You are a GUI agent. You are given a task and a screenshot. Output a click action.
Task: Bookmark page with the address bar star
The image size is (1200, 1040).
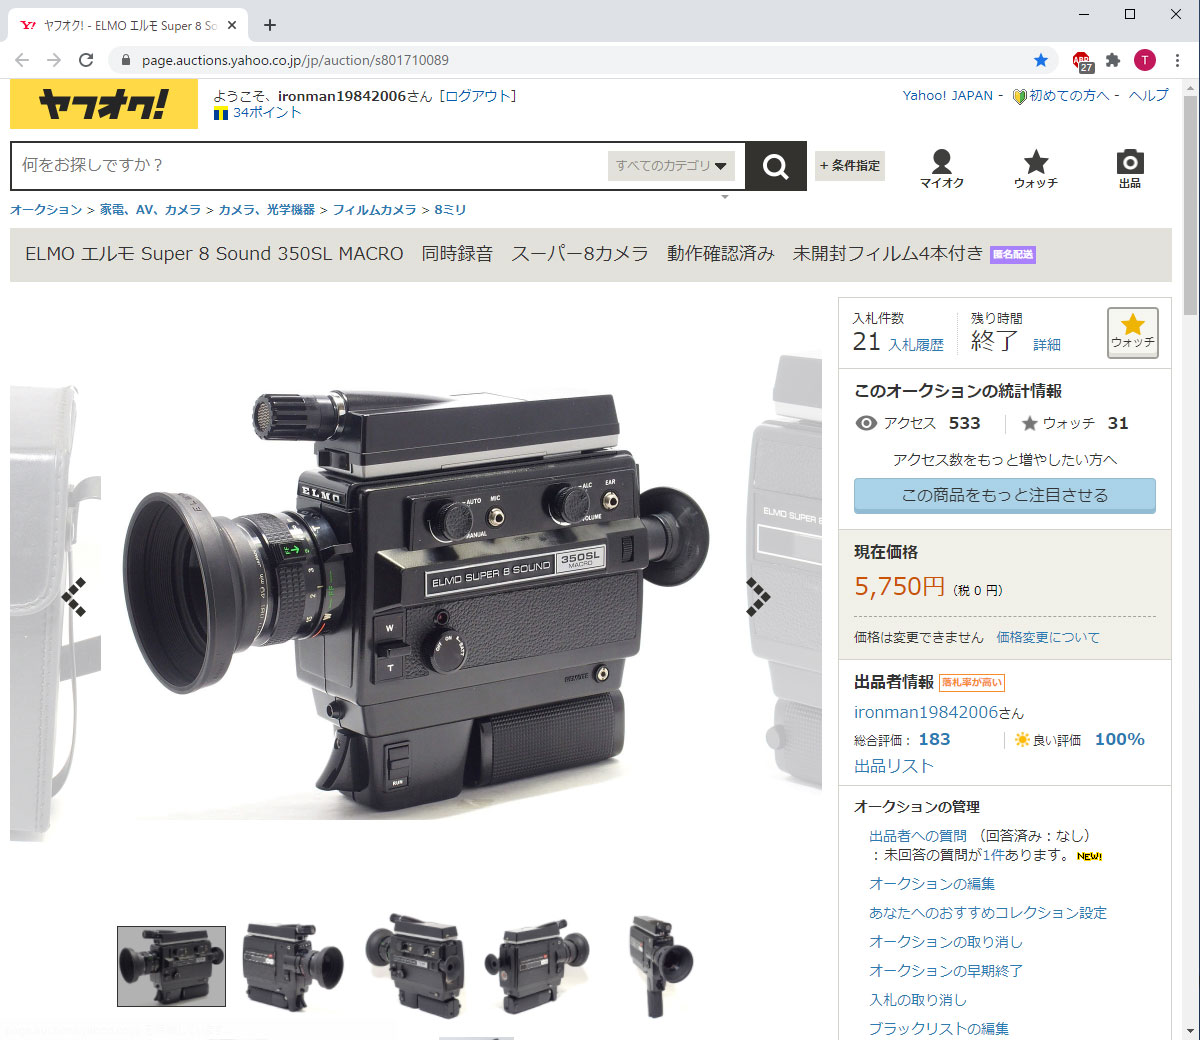click(1041, 60)
